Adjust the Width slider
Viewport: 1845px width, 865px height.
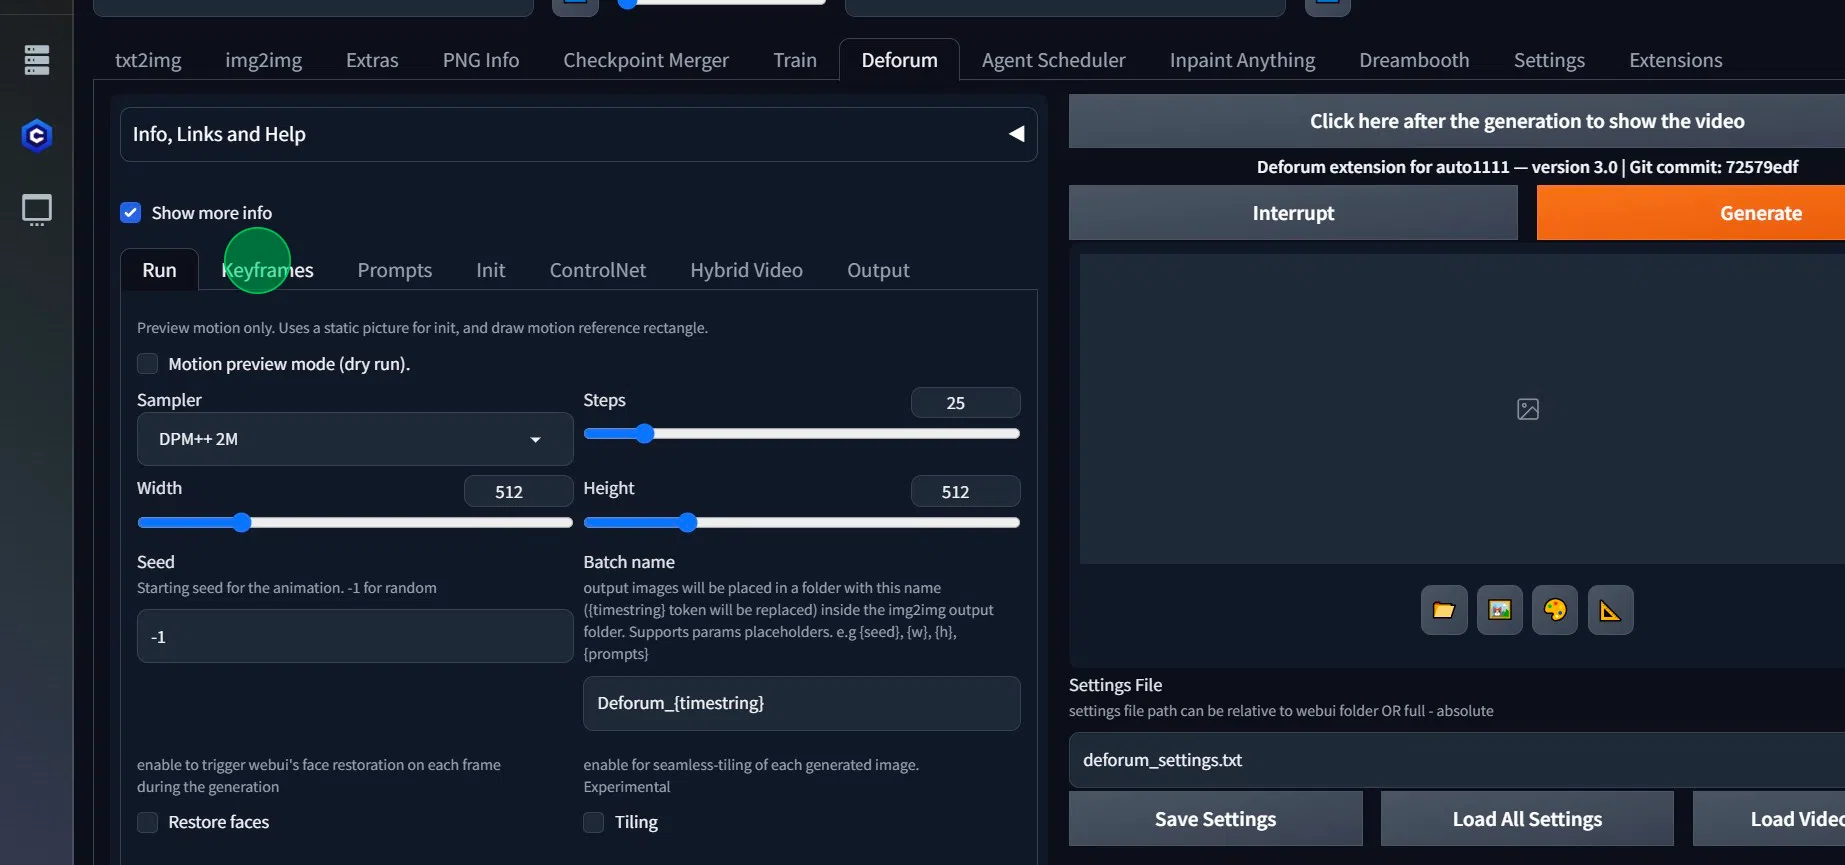pos(355,523)
